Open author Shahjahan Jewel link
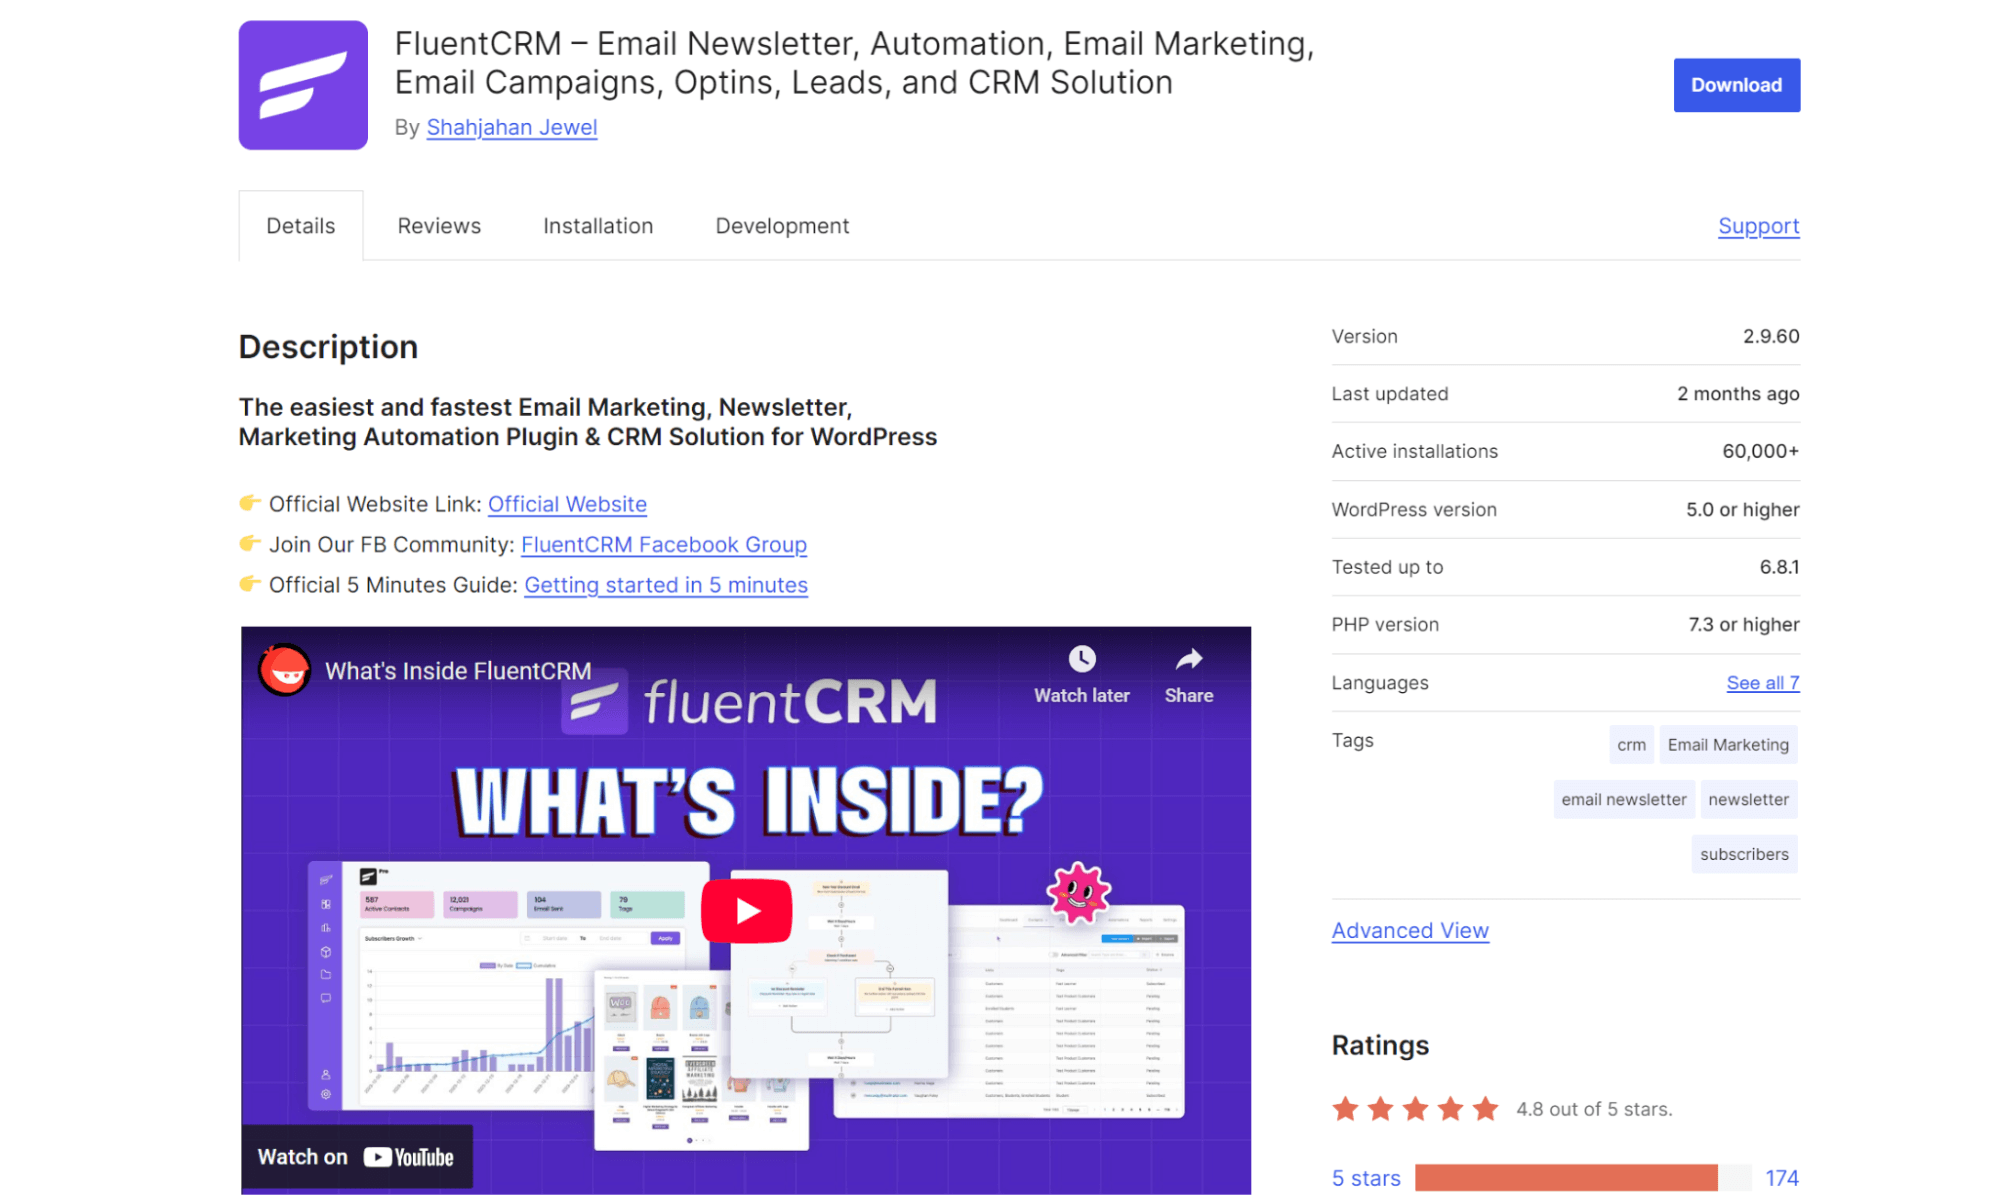1999x1200 pixels. [511, 128]
